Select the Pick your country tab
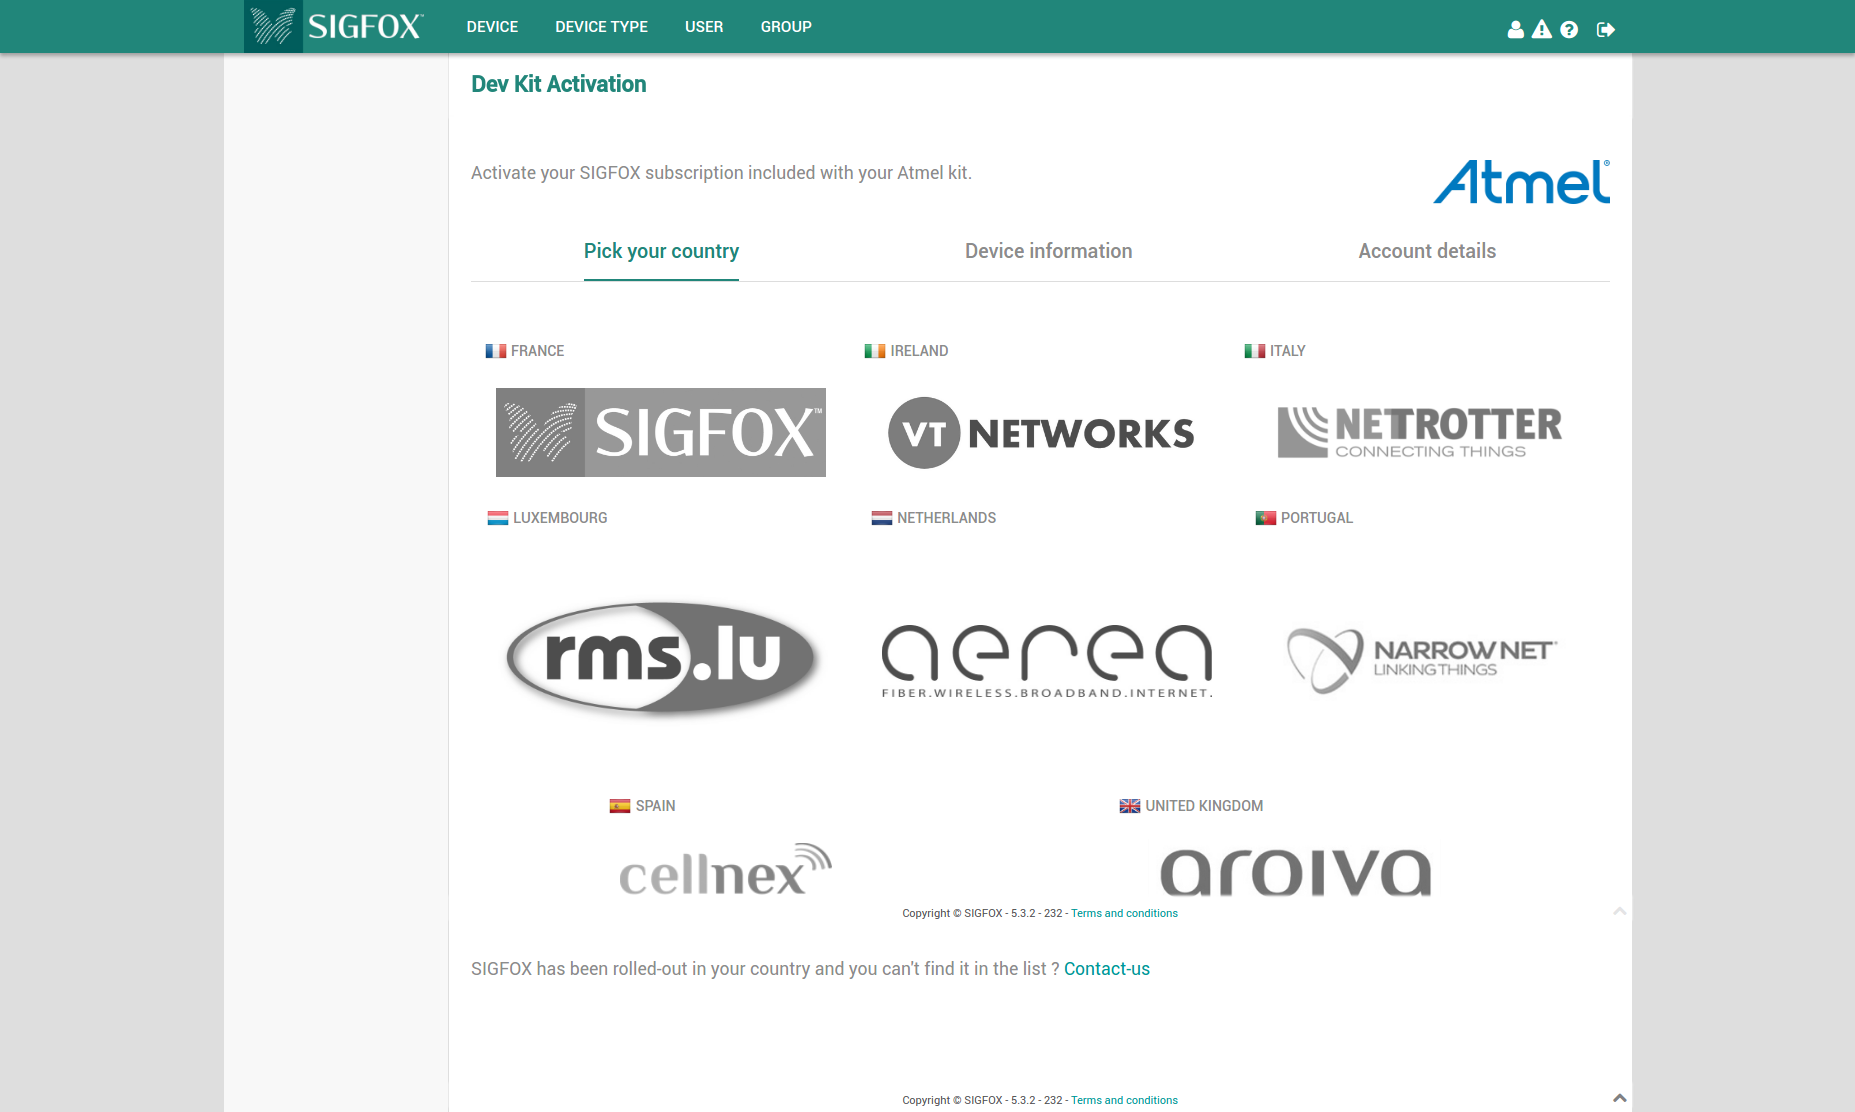Viewport: 1855px width, 1112px height. pyautogui.click(x=661, y=251)
